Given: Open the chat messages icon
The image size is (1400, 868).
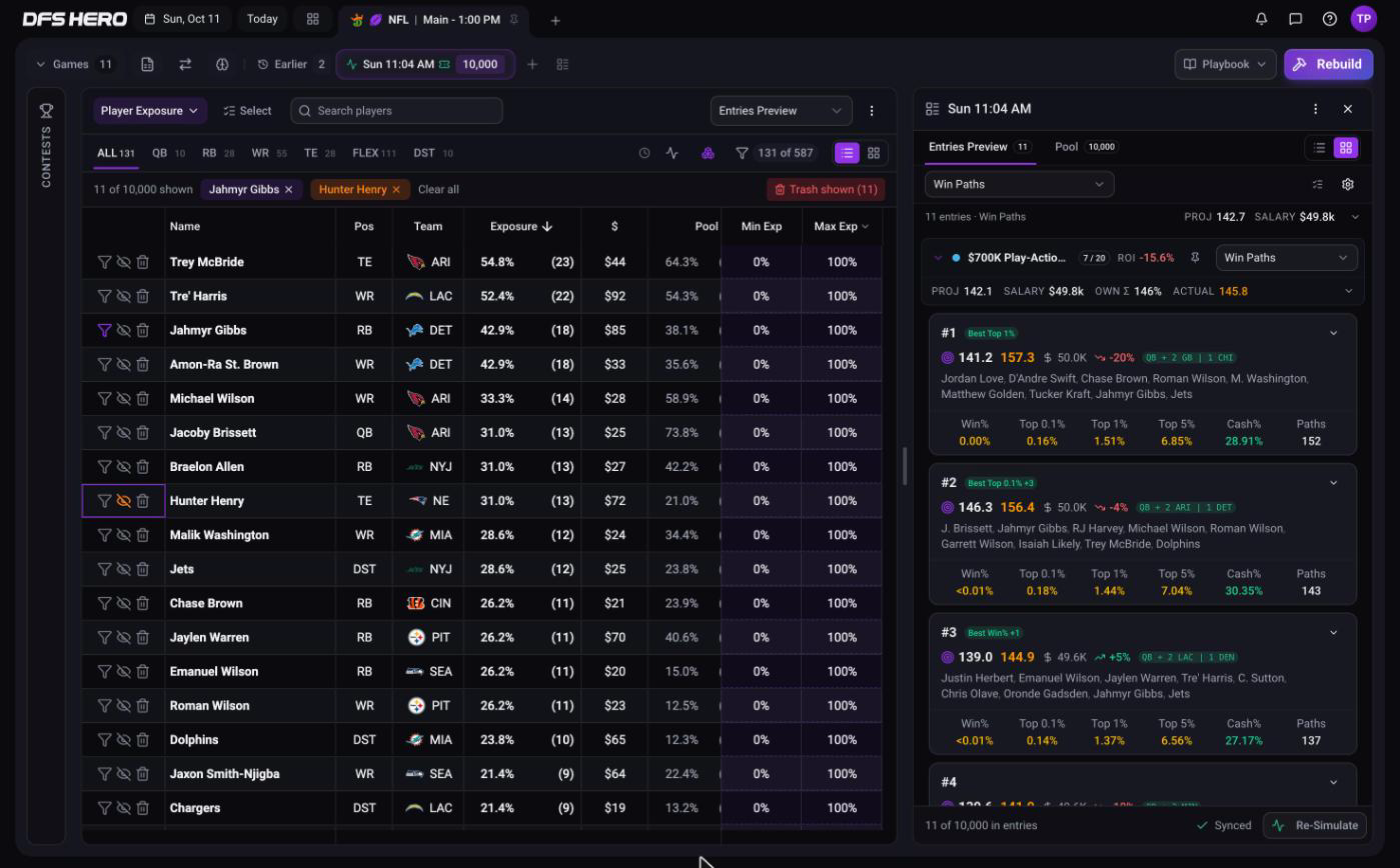Looking at the screenshot, I should tap(1295, 19).
